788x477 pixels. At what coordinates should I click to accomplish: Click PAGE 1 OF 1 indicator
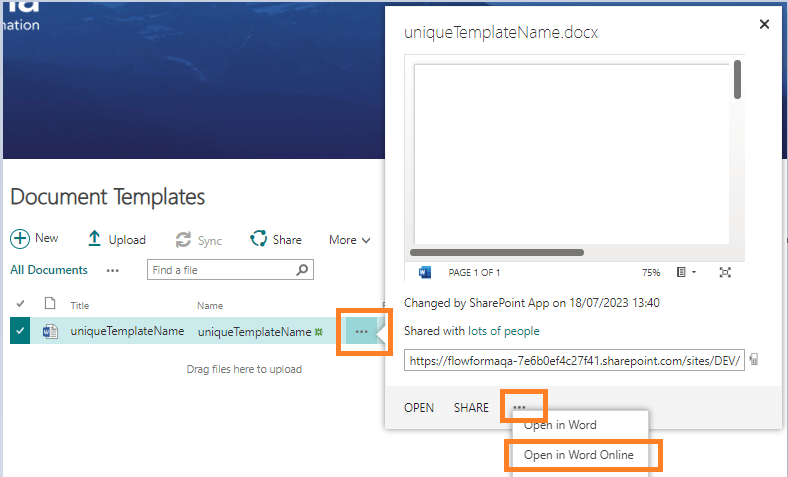coord(474,273)
